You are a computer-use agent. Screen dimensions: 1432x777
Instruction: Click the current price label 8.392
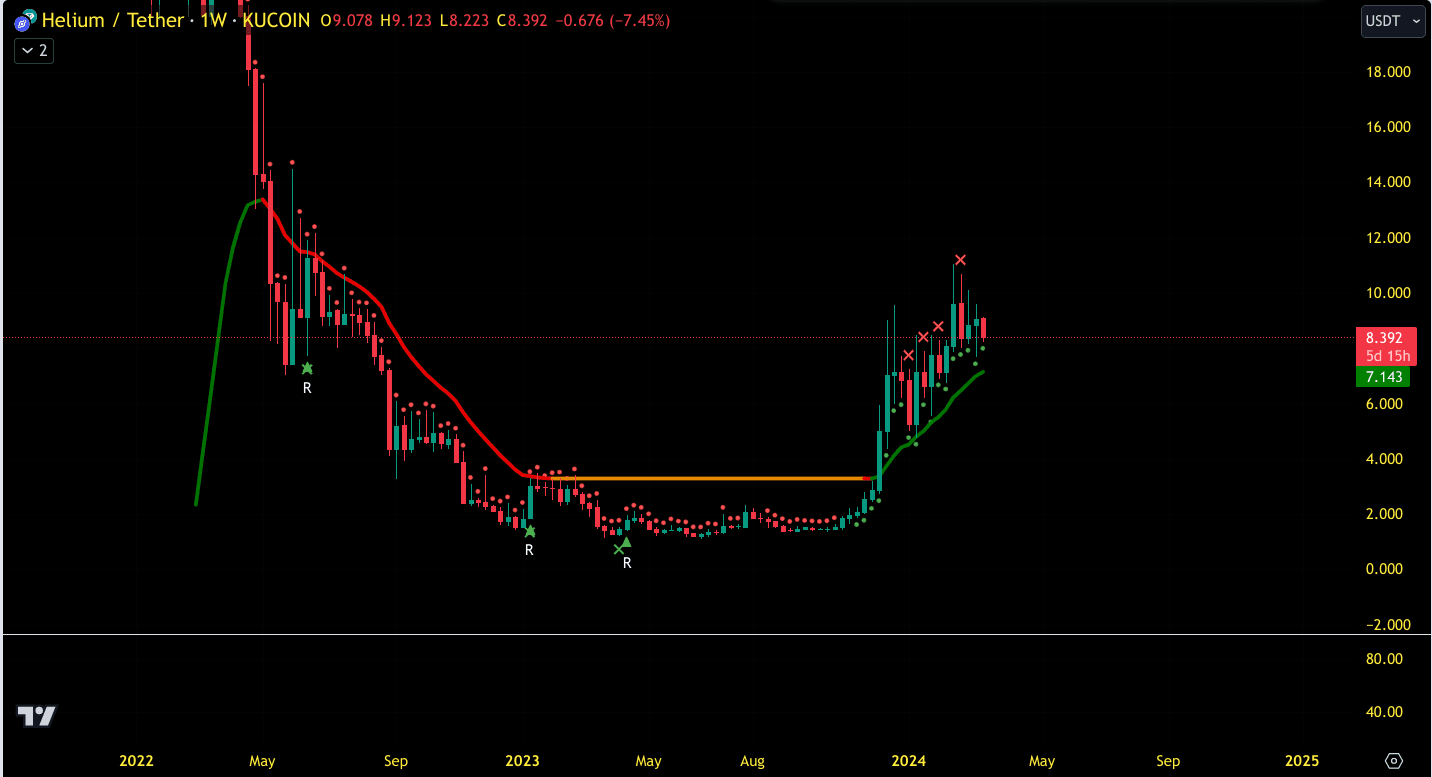tap(1385, 338)
